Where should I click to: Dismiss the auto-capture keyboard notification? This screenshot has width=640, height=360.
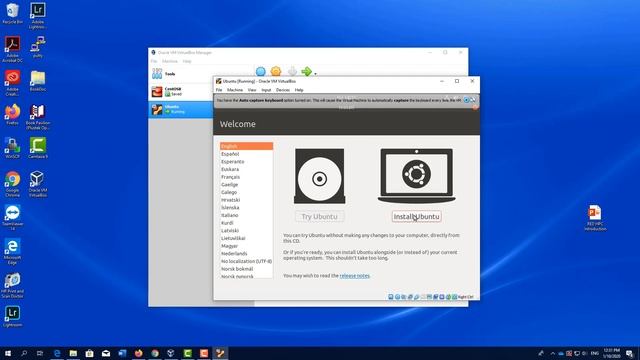pyautogui.click(x=466, y=100)
